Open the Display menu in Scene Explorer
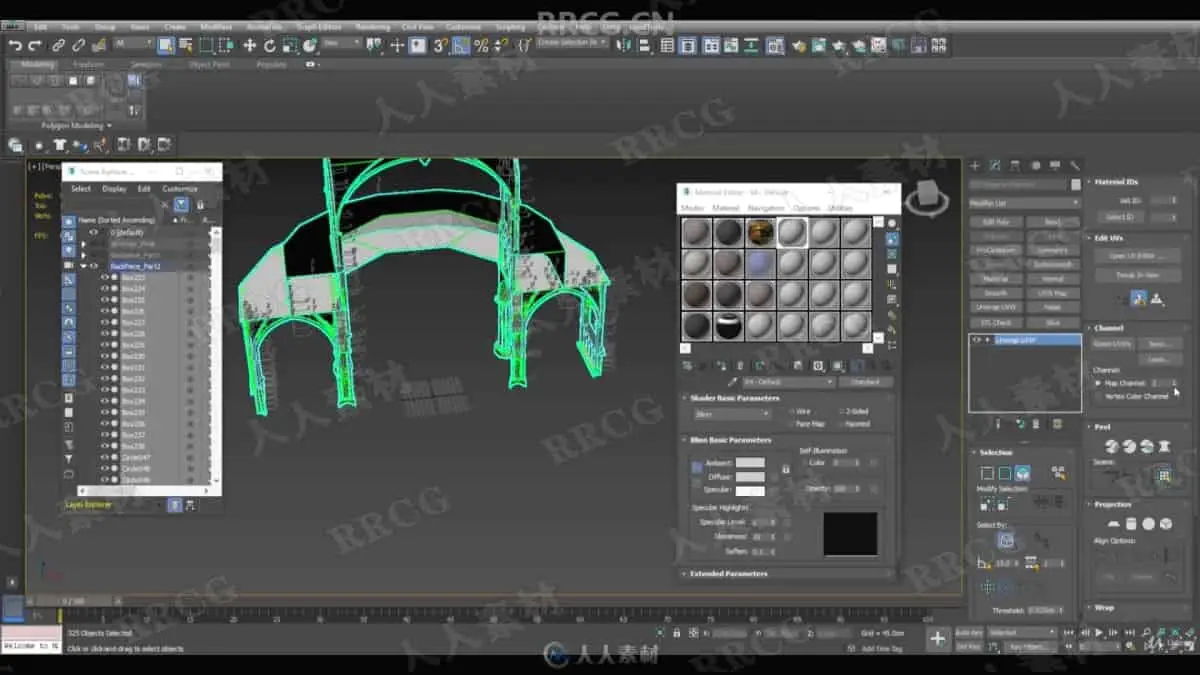Viewport: 1200px width, 675px height. click(x=114, y=189)
